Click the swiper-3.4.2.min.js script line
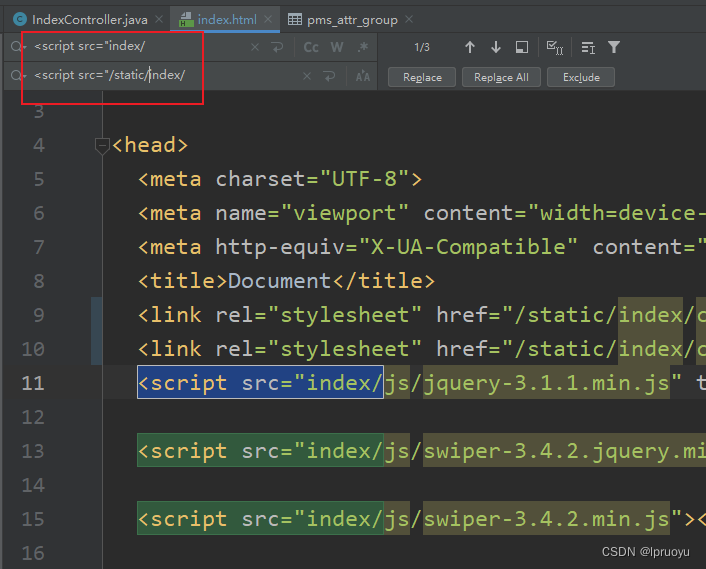 [421, 519]
